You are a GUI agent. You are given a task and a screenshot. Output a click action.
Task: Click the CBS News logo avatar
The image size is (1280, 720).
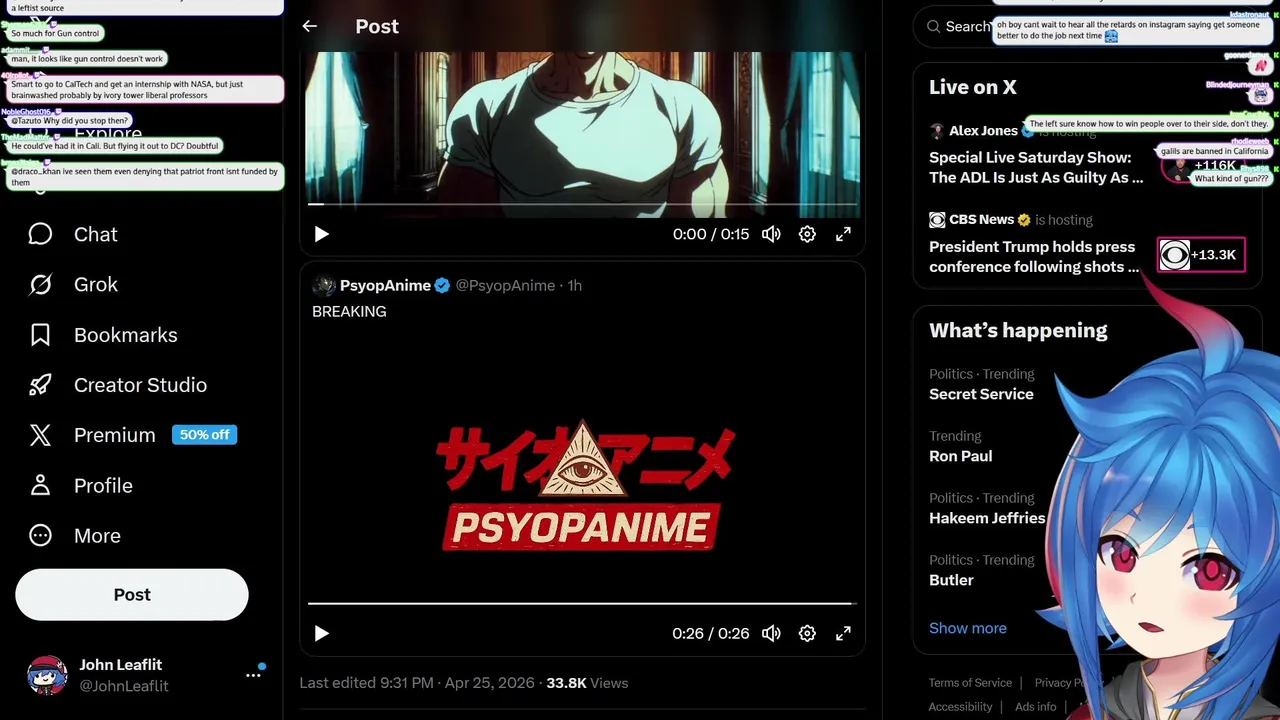(x=937, y=220)
